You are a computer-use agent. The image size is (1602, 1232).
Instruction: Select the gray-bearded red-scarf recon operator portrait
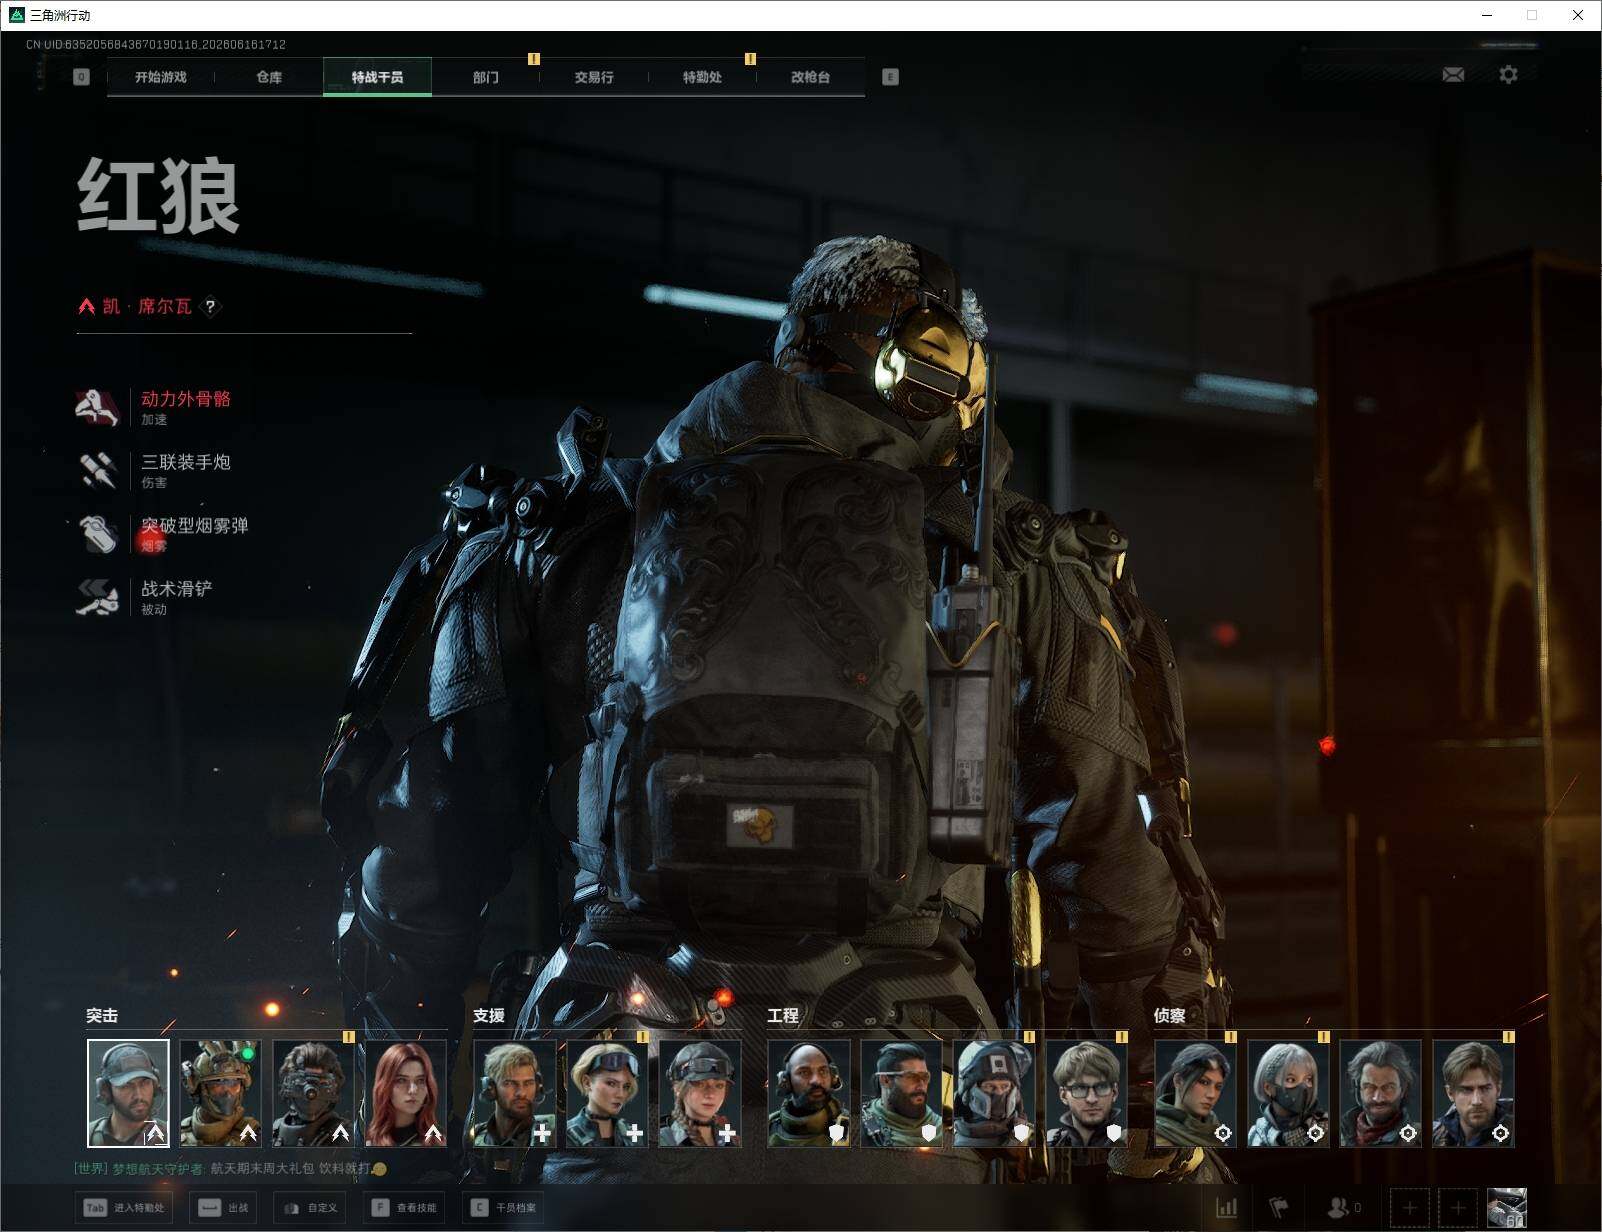point(1380,1093)
